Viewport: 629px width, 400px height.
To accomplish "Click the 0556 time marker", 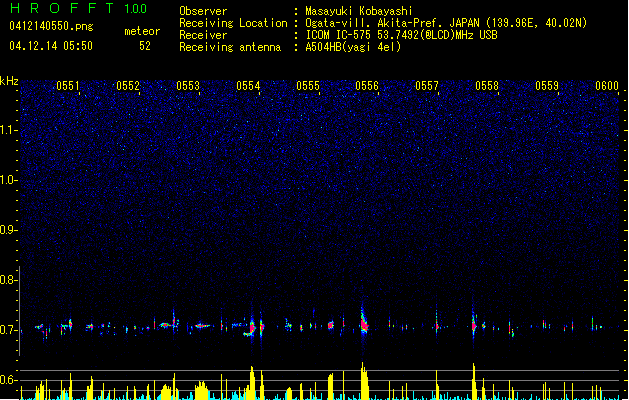I will click(367, 86).
